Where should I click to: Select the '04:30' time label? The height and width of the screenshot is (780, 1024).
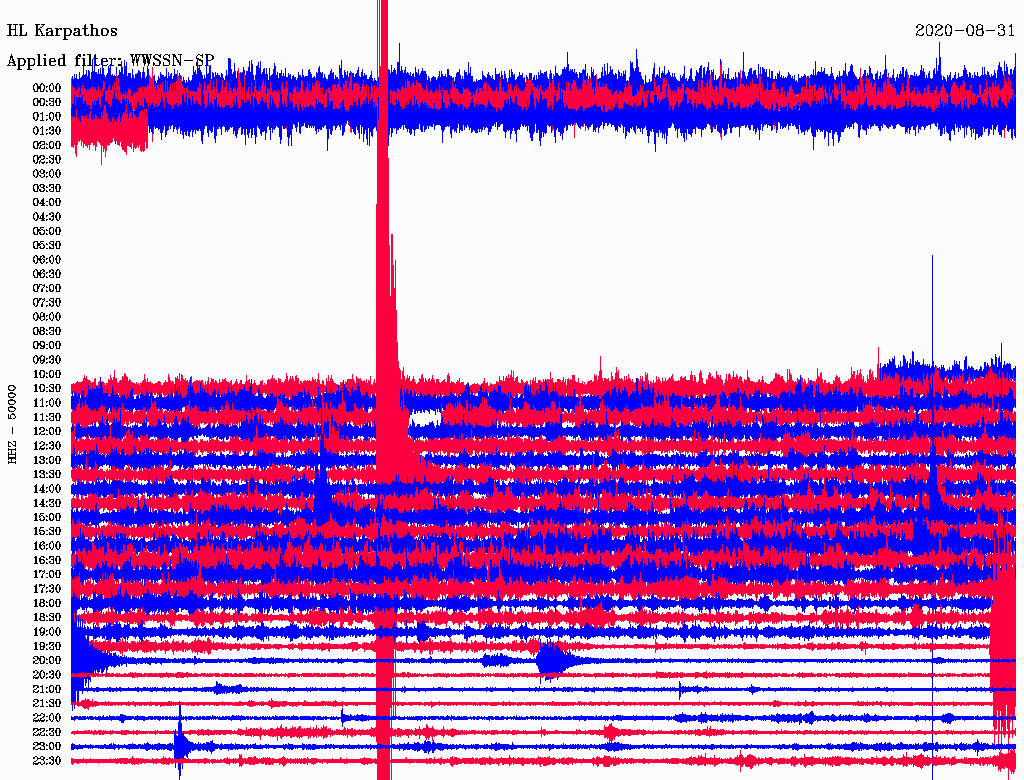pos(47,217)
